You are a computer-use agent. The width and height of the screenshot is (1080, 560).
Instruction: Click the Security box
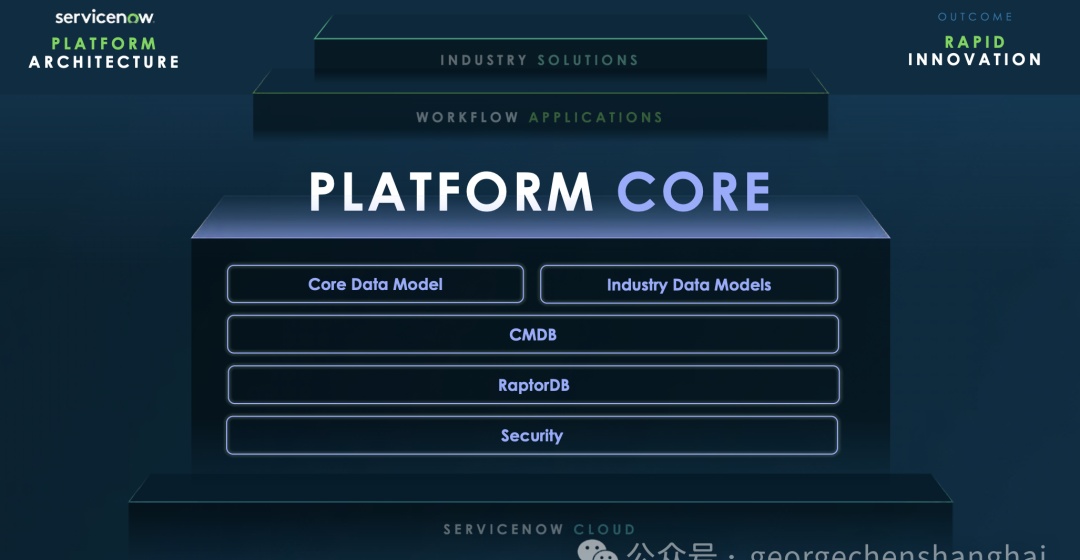[532, 435]
